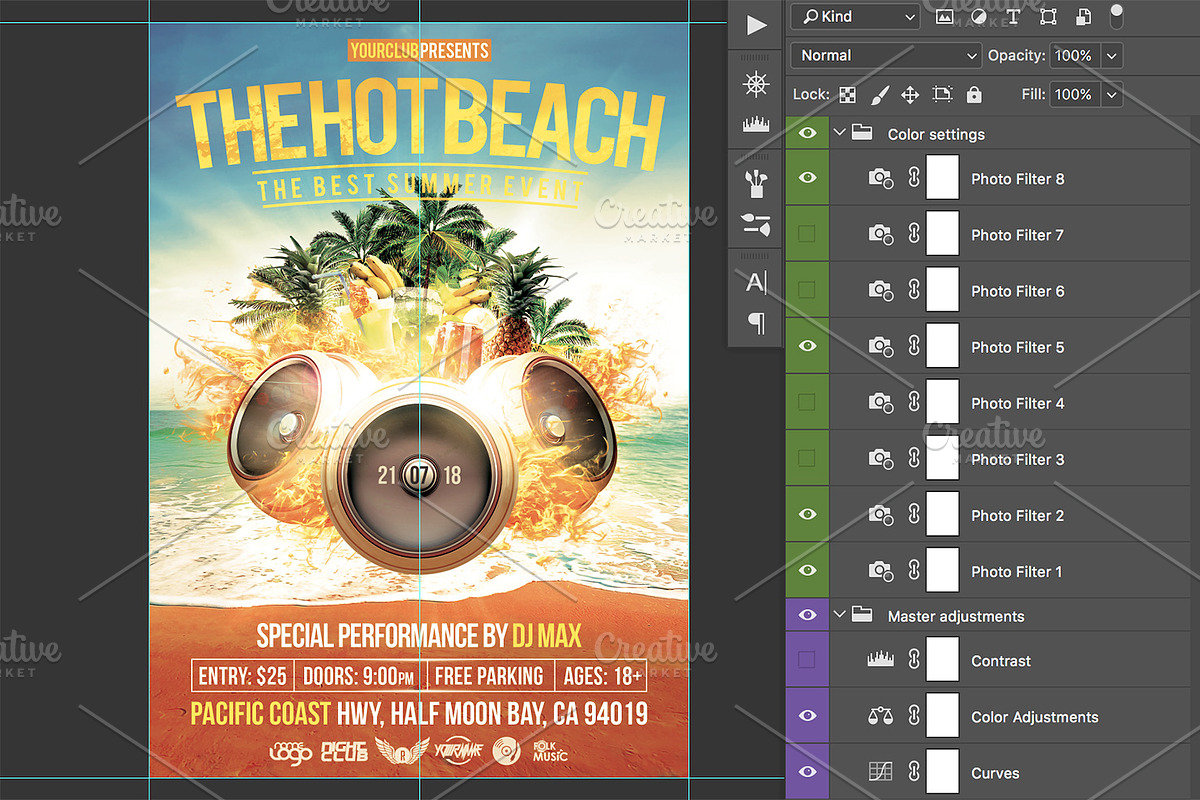Screen dimensions: 1200x800
Task: Click the 07 date circle on speaker
Action: pos(419,474)
